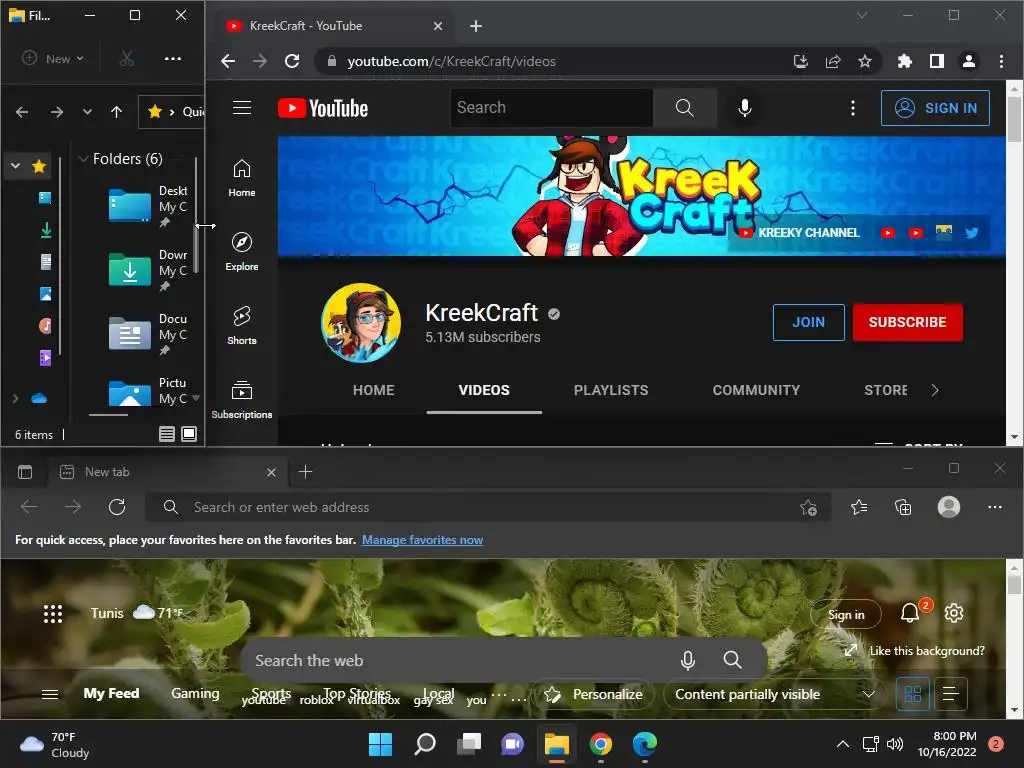The image size is (1024, 768).
Task: Open Chrome extensions puzzle icon
Action: pos(904,61)
